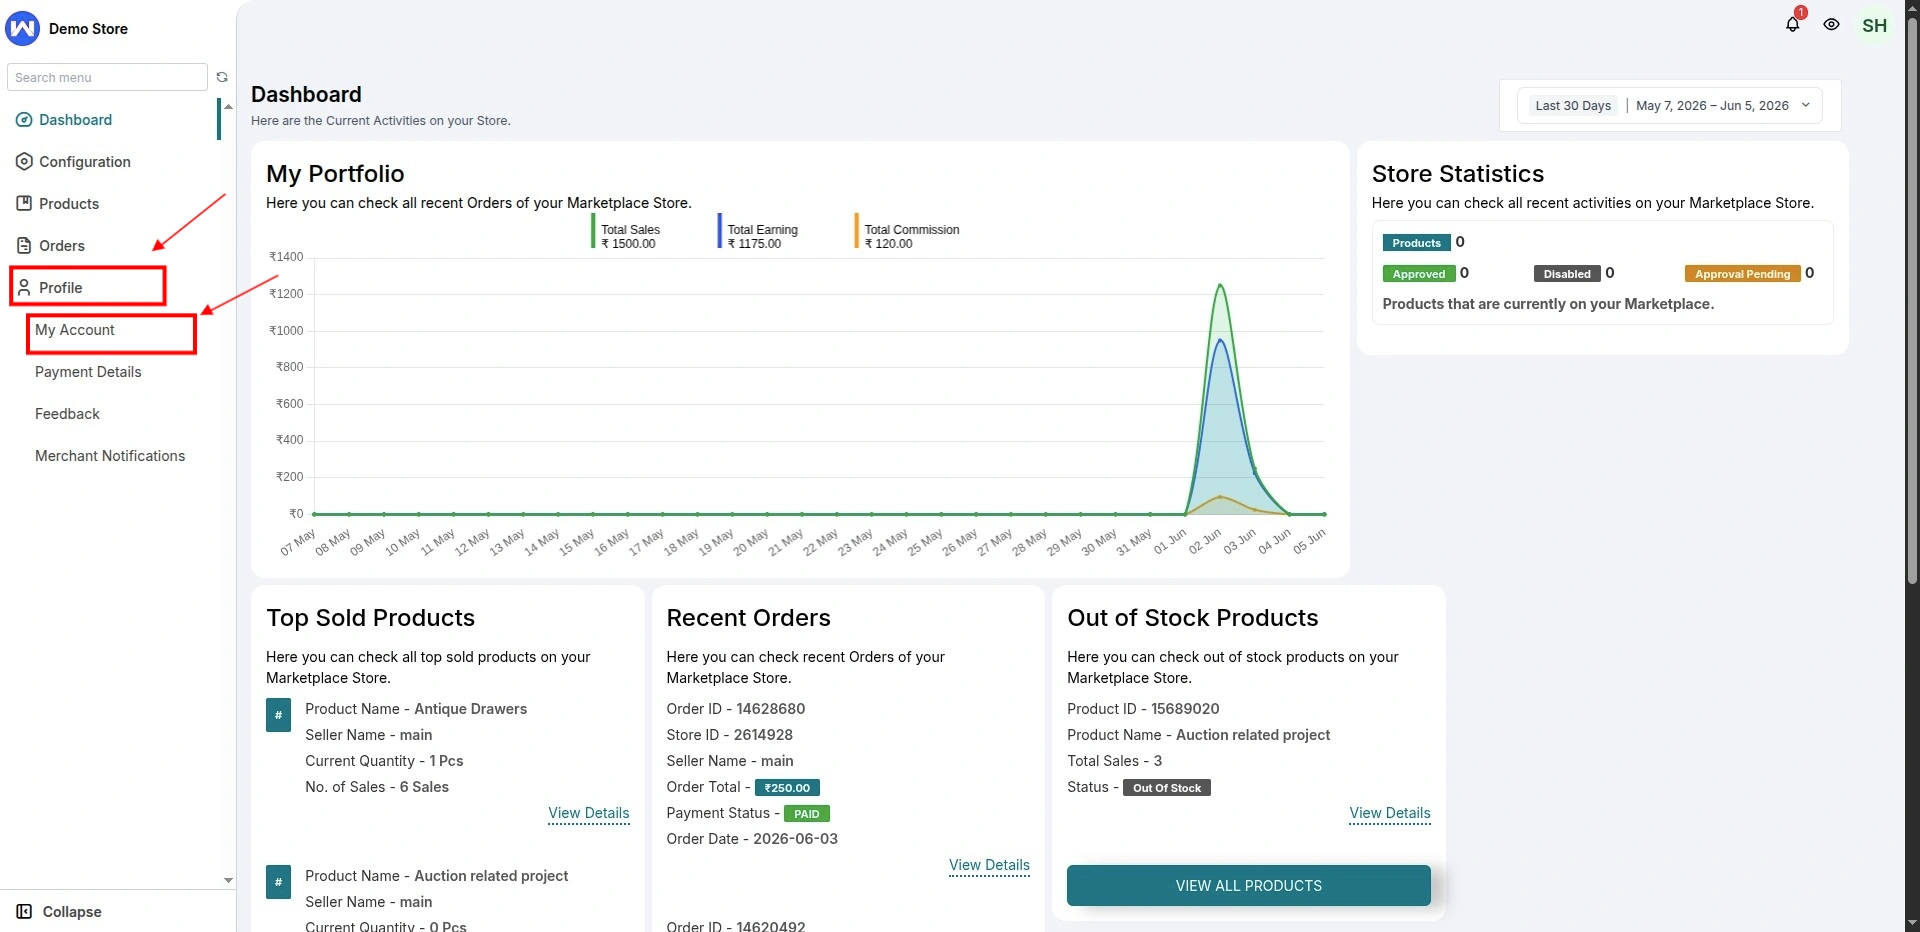The width and height of the screenshot is (1920, 932).
Task: Click Store ID - 2614928 text
Action: (730, 735)
